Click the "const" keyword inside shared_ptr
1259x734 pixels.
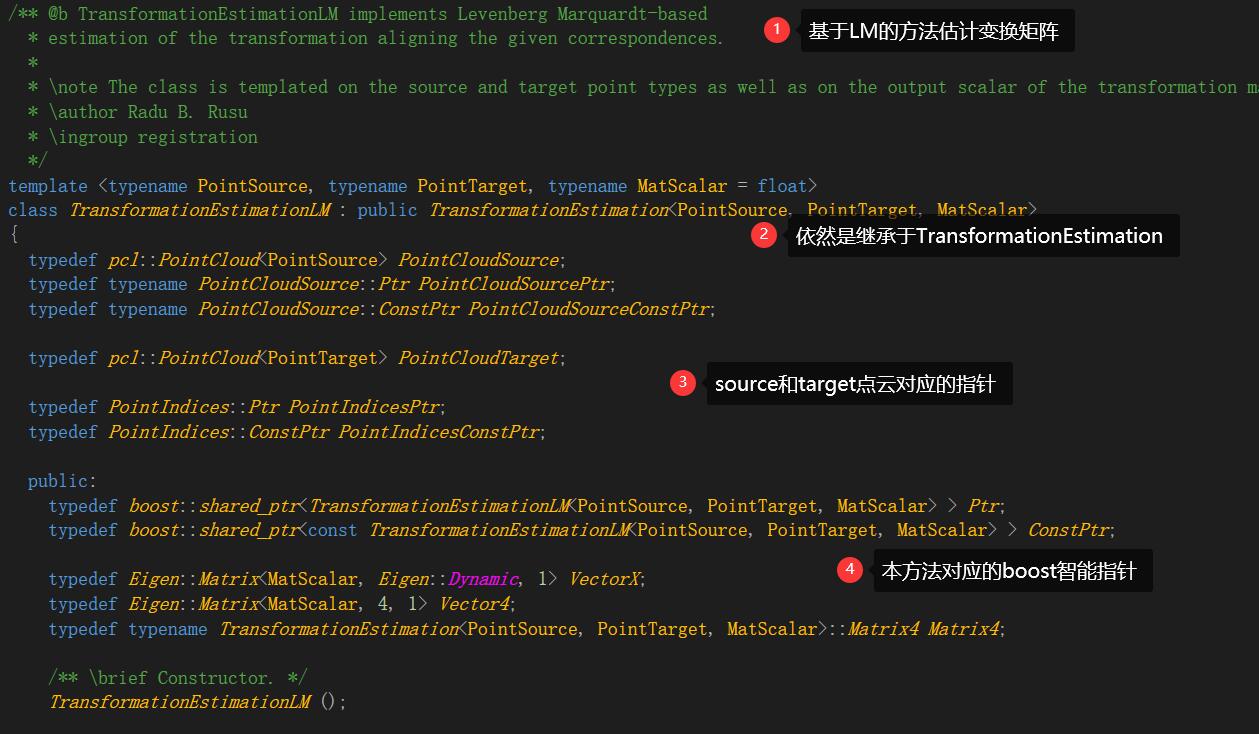tap(333, 530)
